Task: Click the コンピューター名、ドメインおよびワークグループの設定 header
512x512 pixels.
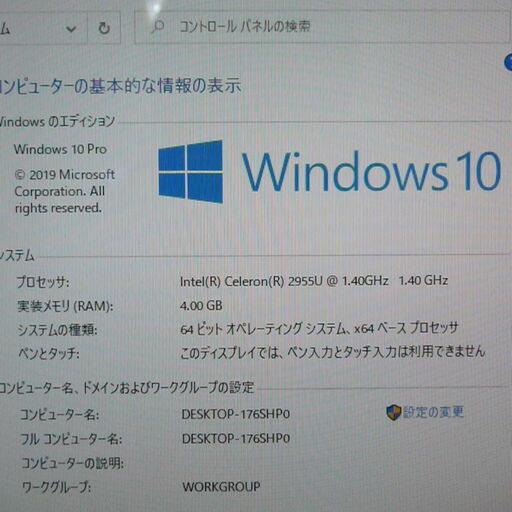Action: point(127,388)
